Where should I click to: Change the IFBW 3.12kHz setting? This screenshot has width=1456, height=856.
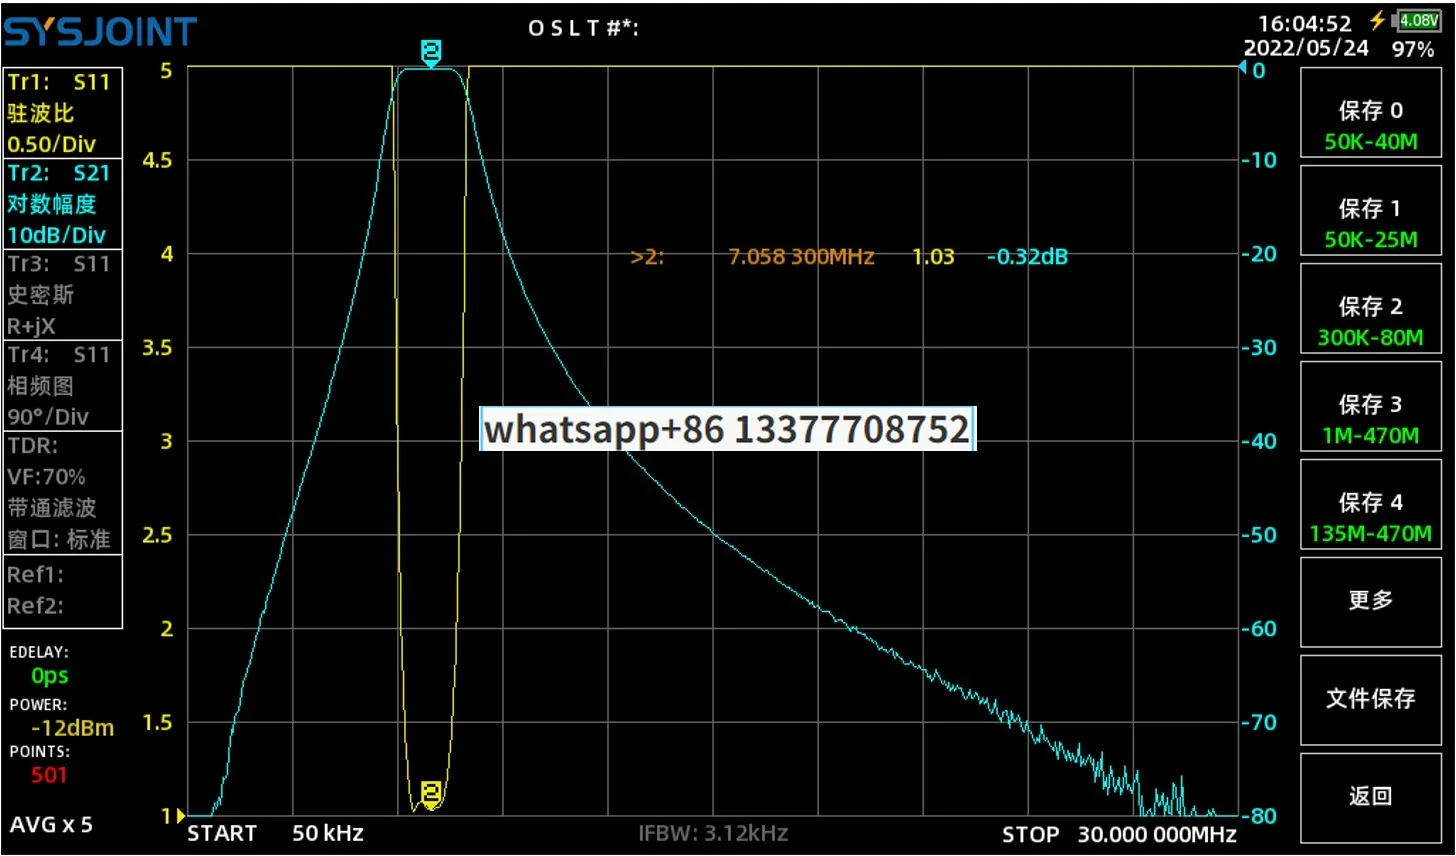click(713, 832)
